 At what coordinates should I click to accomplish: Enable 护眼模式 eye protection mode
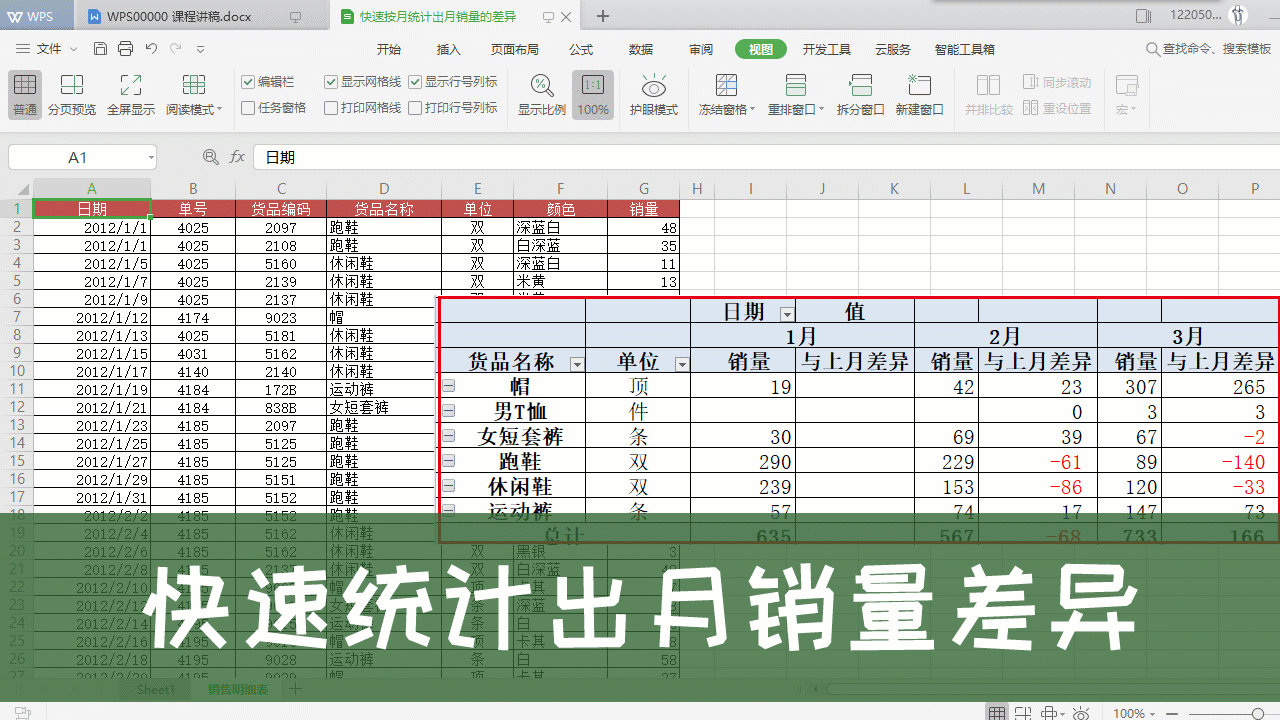653,95
